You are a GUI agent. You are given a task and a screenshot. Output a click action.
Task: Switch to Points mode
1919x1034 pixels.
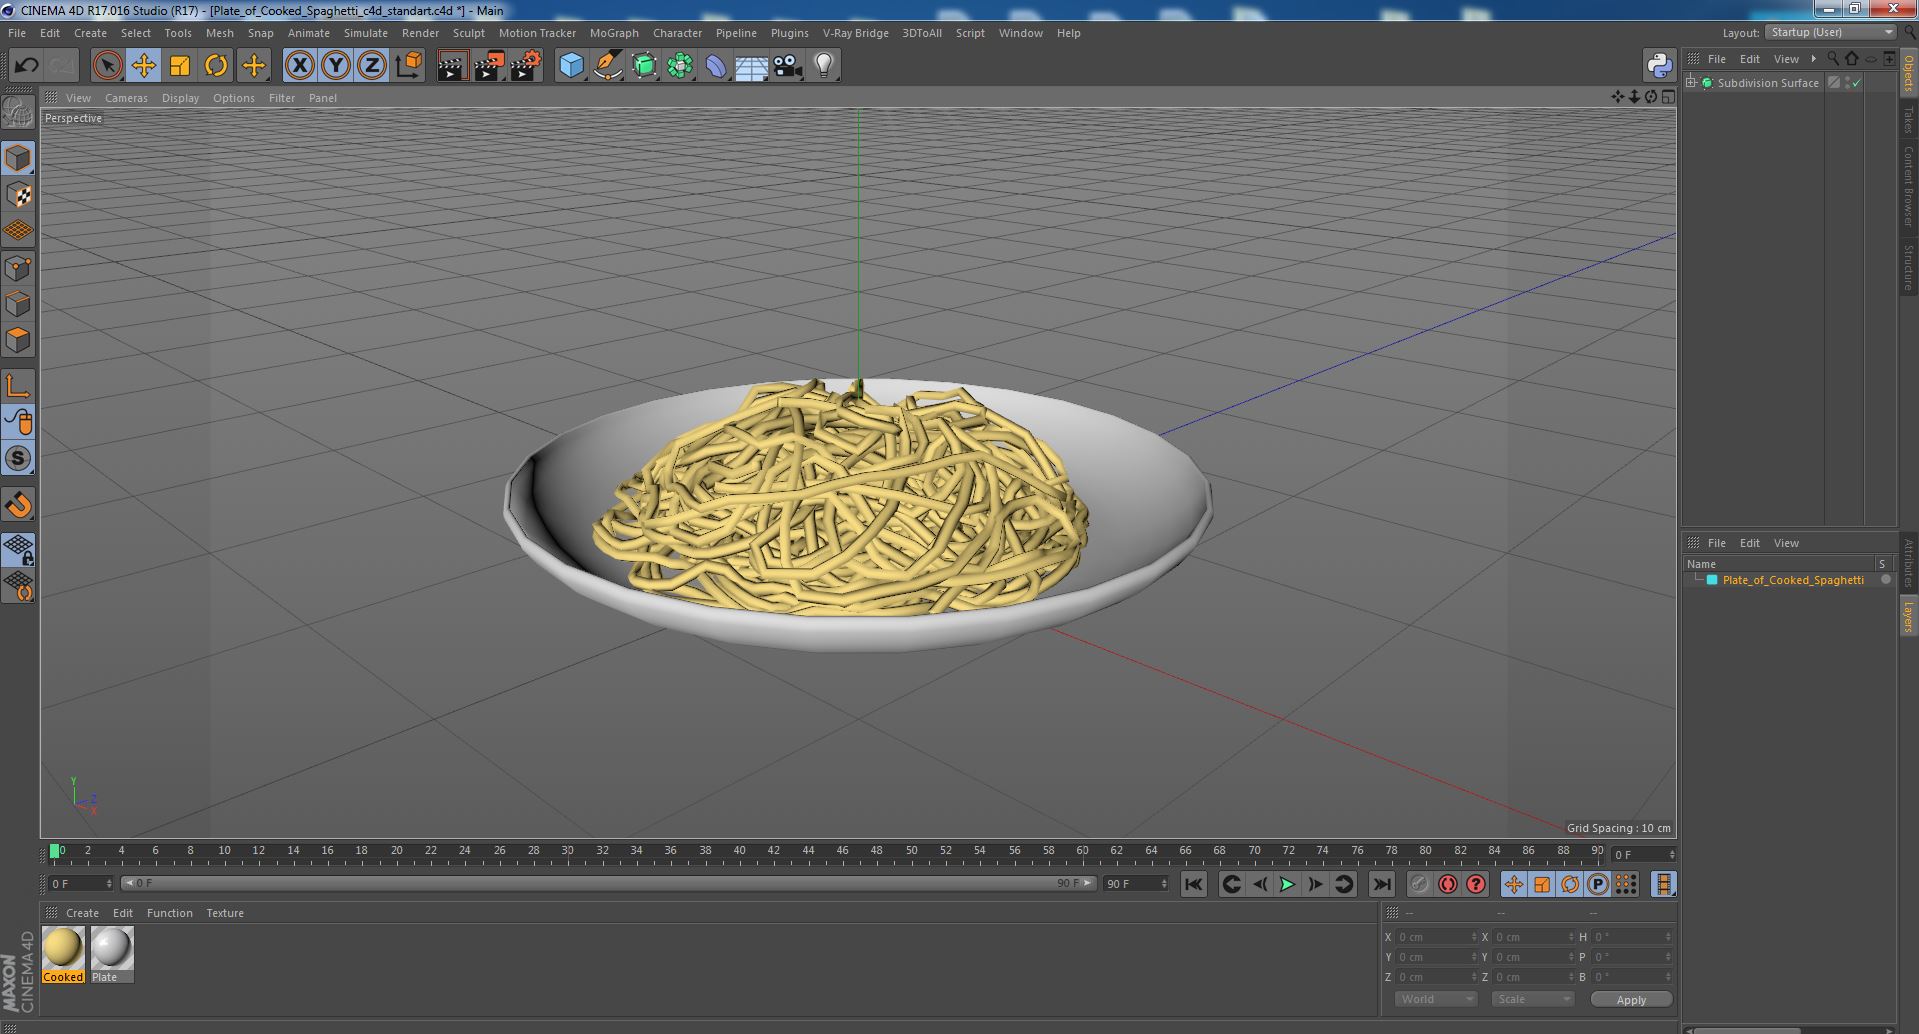point(18,267)
